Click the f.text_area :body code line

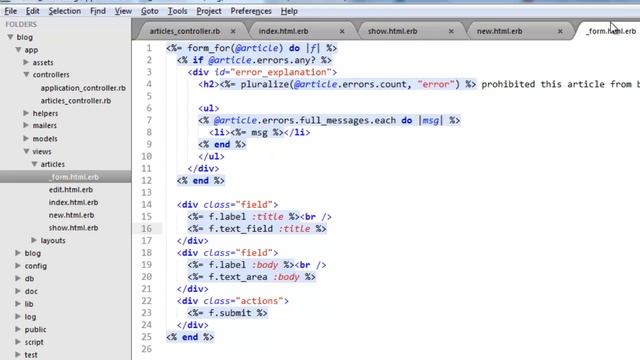[x=251, y=277]
